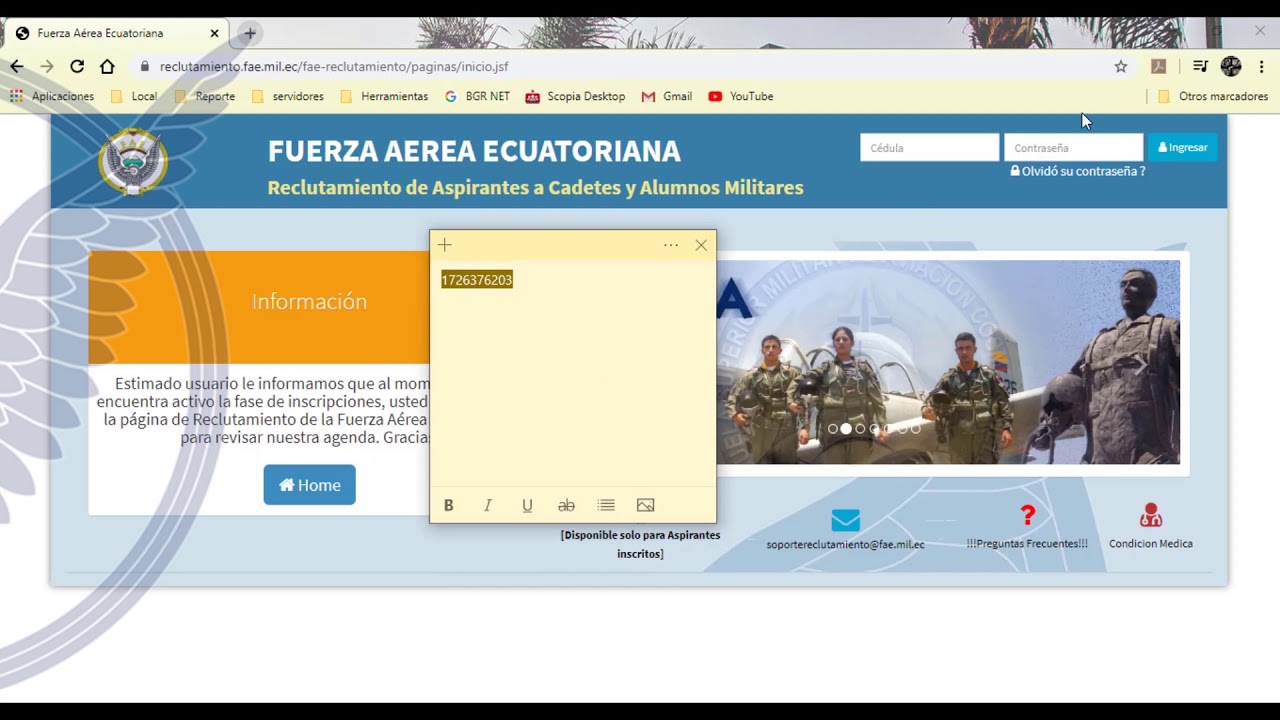Go back to the previous page
This screenshot has width=1280, height=720.
click(17, 66)
